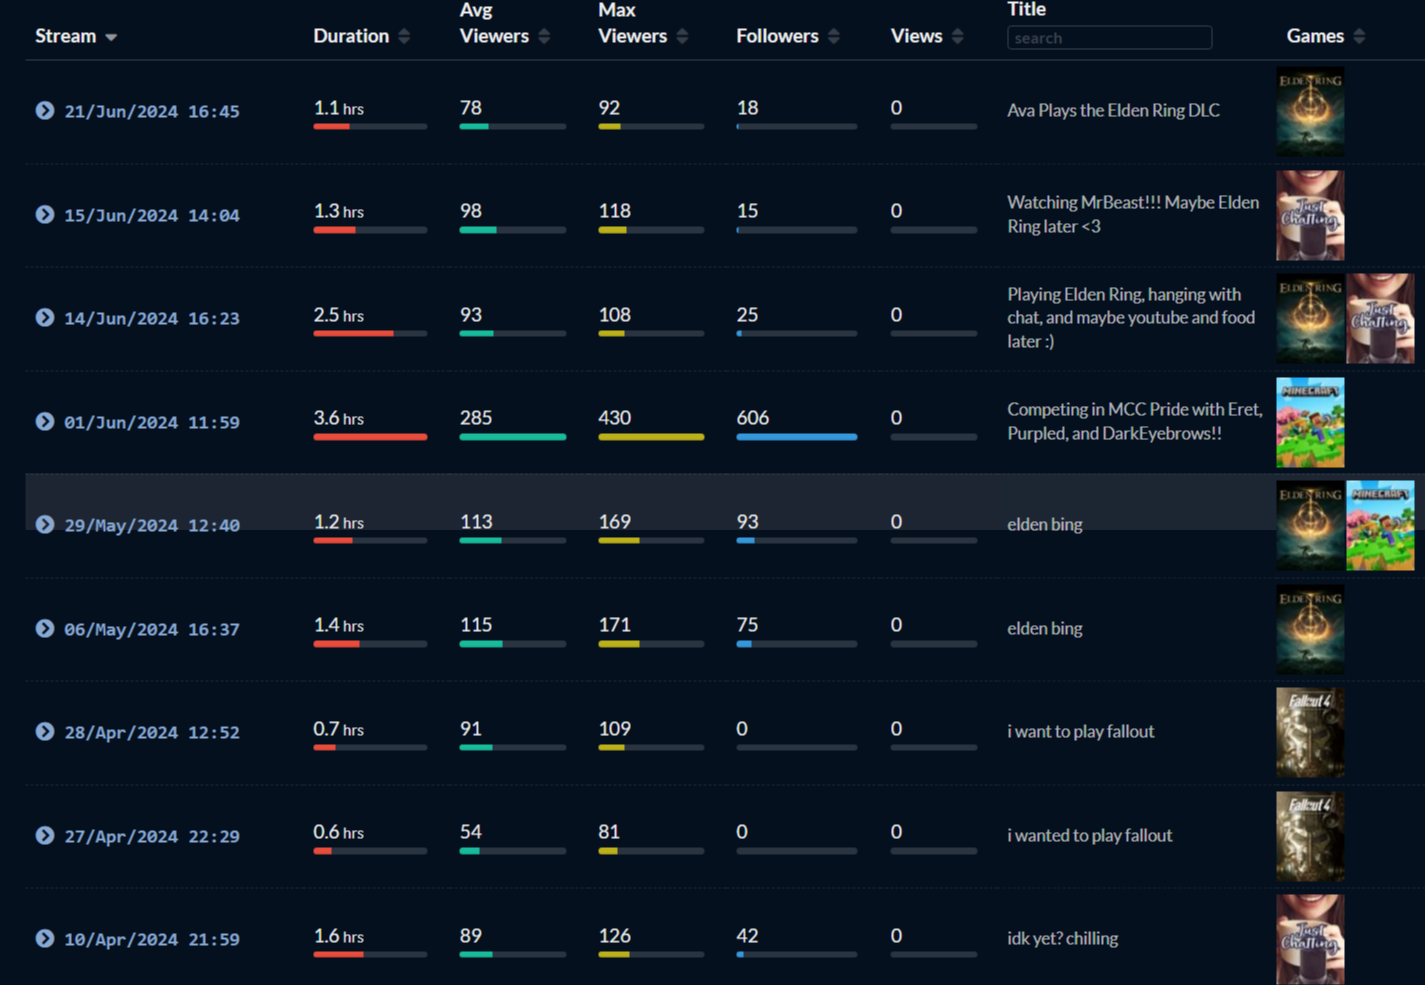Open Elden Ring thumbnail in 06/May/2024 row

pyautogui.click(x=1310, y=629)
